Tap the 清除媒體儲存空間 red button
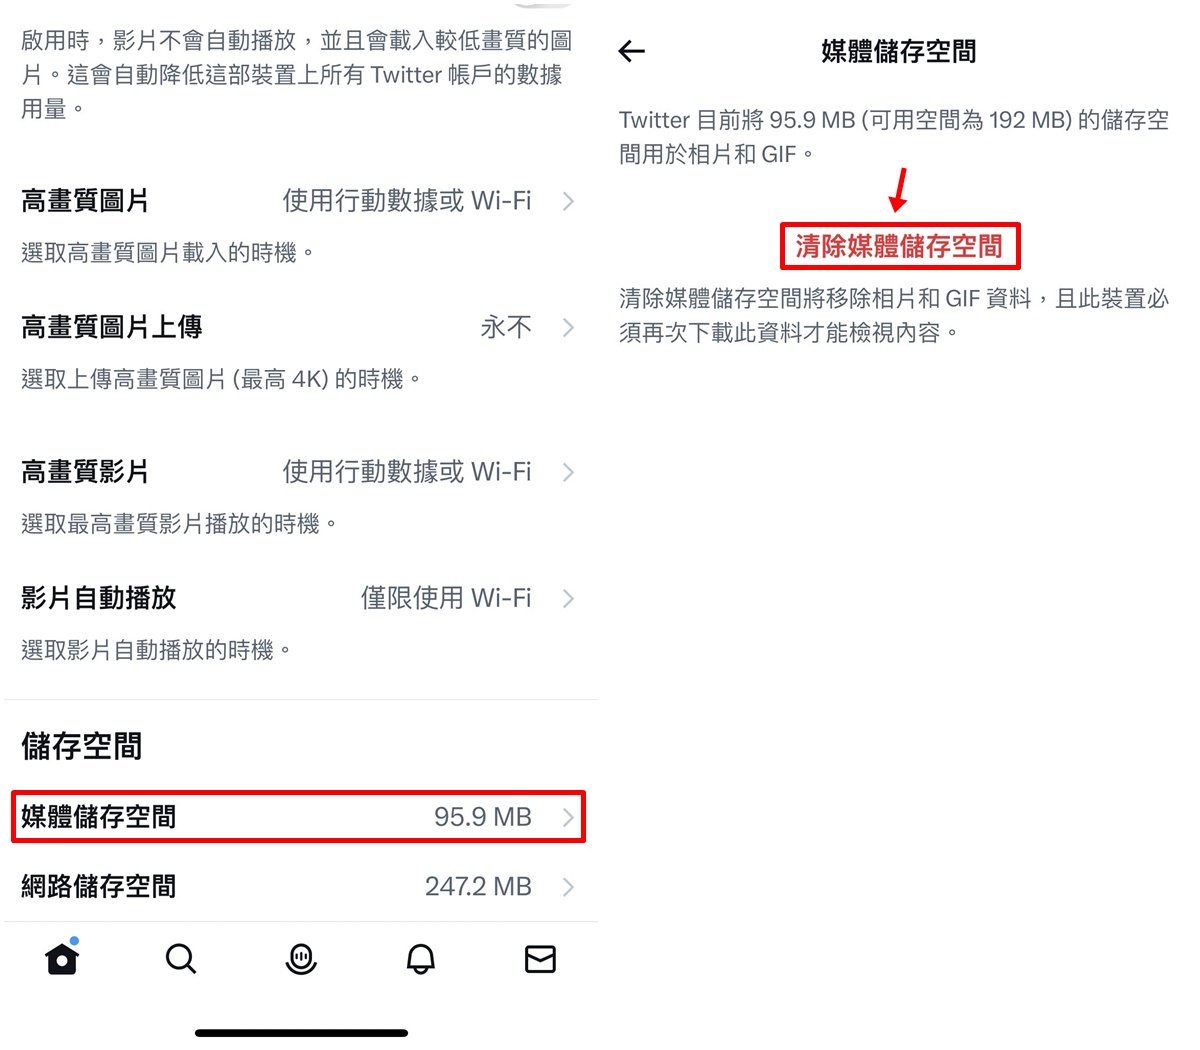The image size is (1200, 1050). [900, 246]
